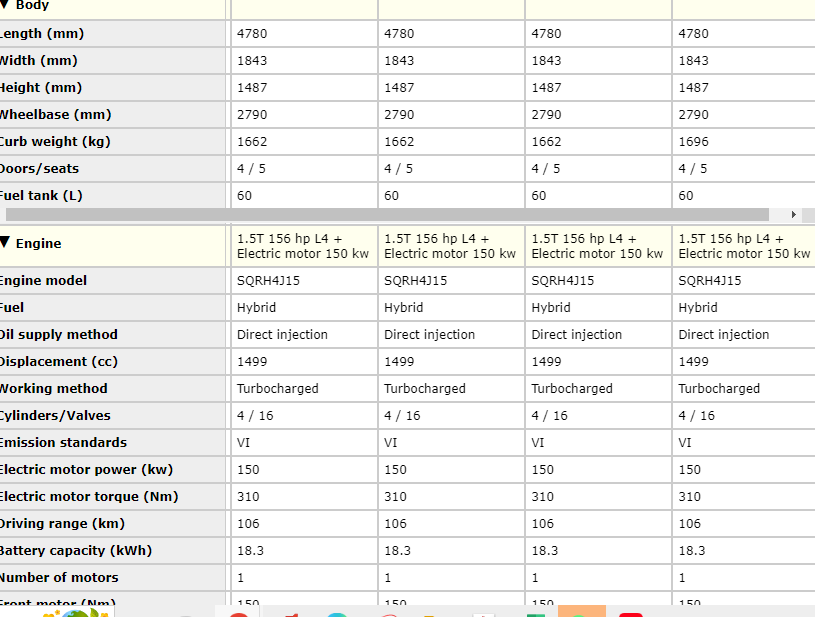Select the Driving range (km) label
815x617 pixels.
(x=62, y=524)
